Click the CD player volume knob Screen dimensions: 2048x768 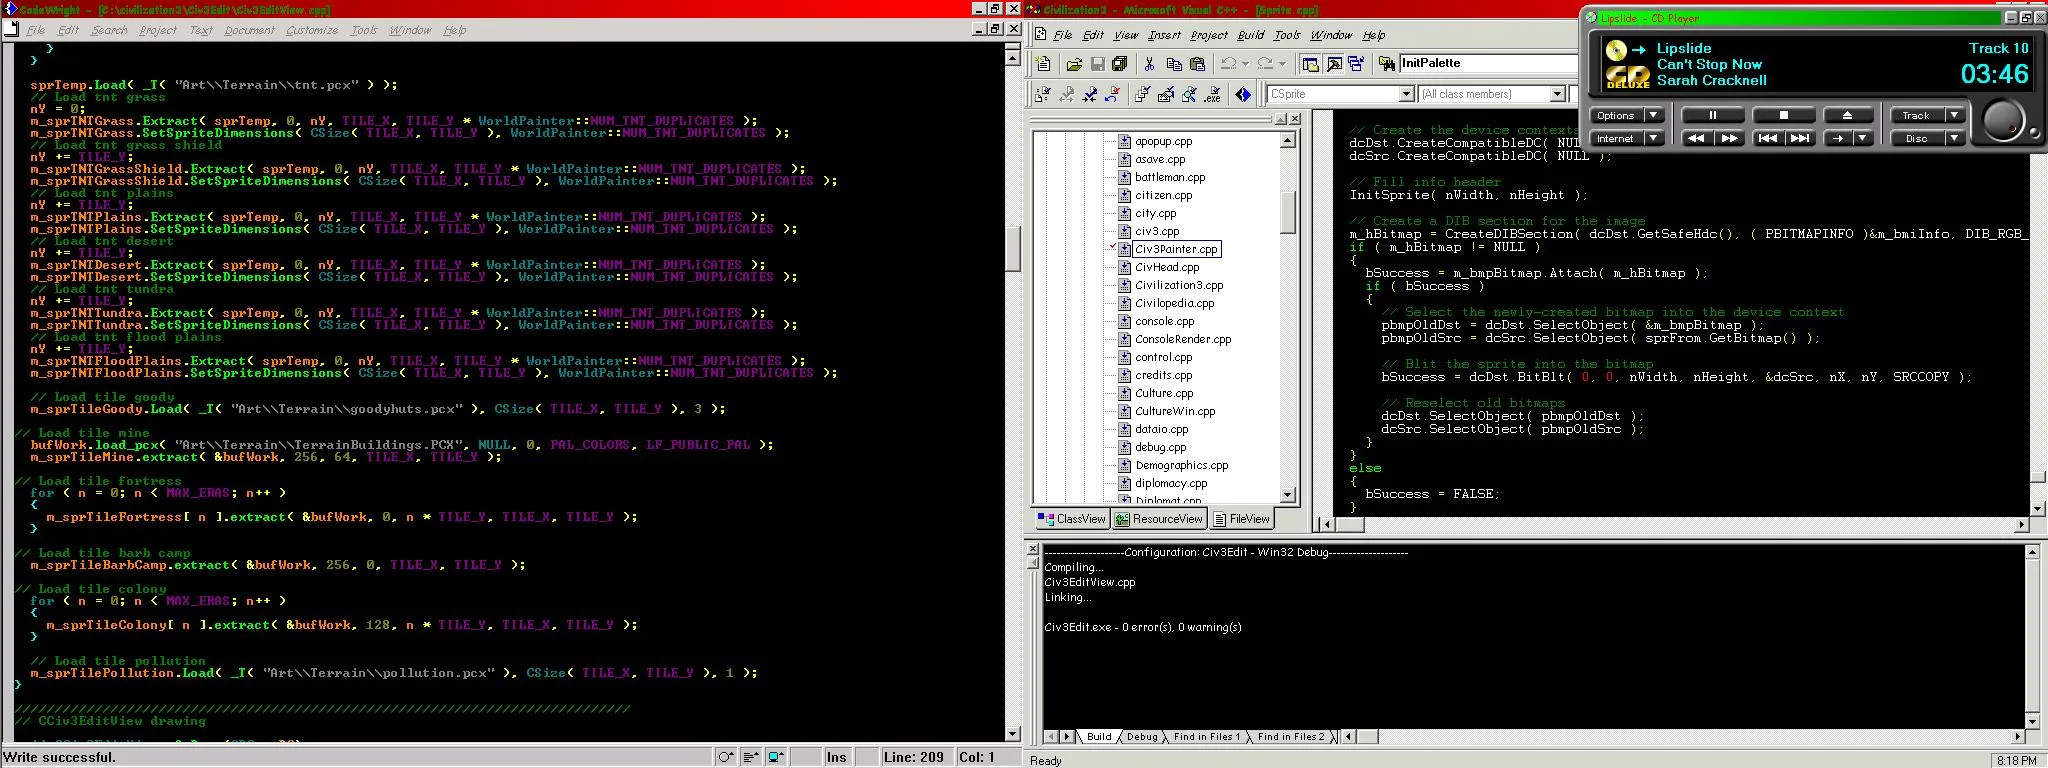click(x=2002, y=121)
